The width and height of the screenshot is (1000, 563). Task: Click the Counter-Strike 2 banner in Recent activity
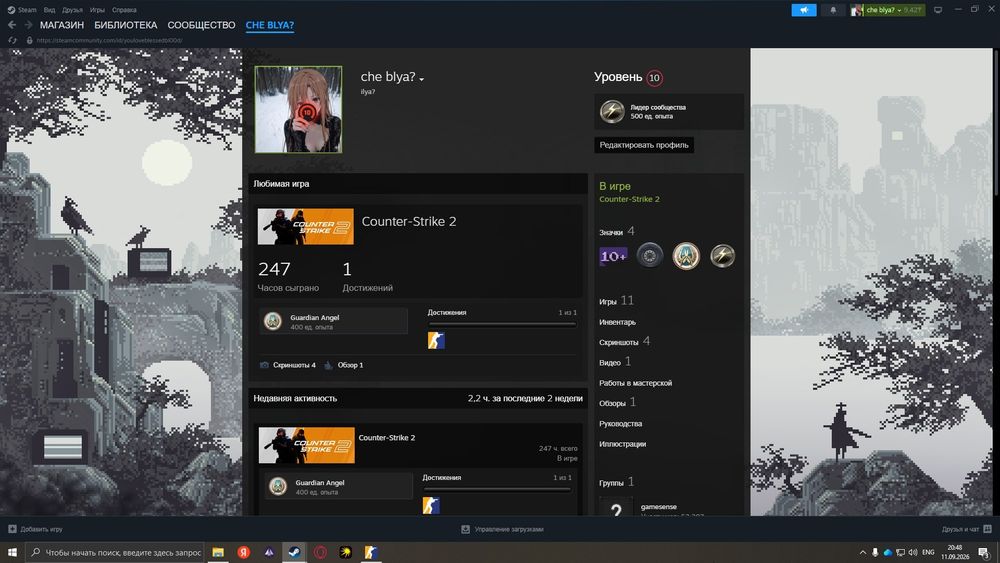(x=307, y=445)
